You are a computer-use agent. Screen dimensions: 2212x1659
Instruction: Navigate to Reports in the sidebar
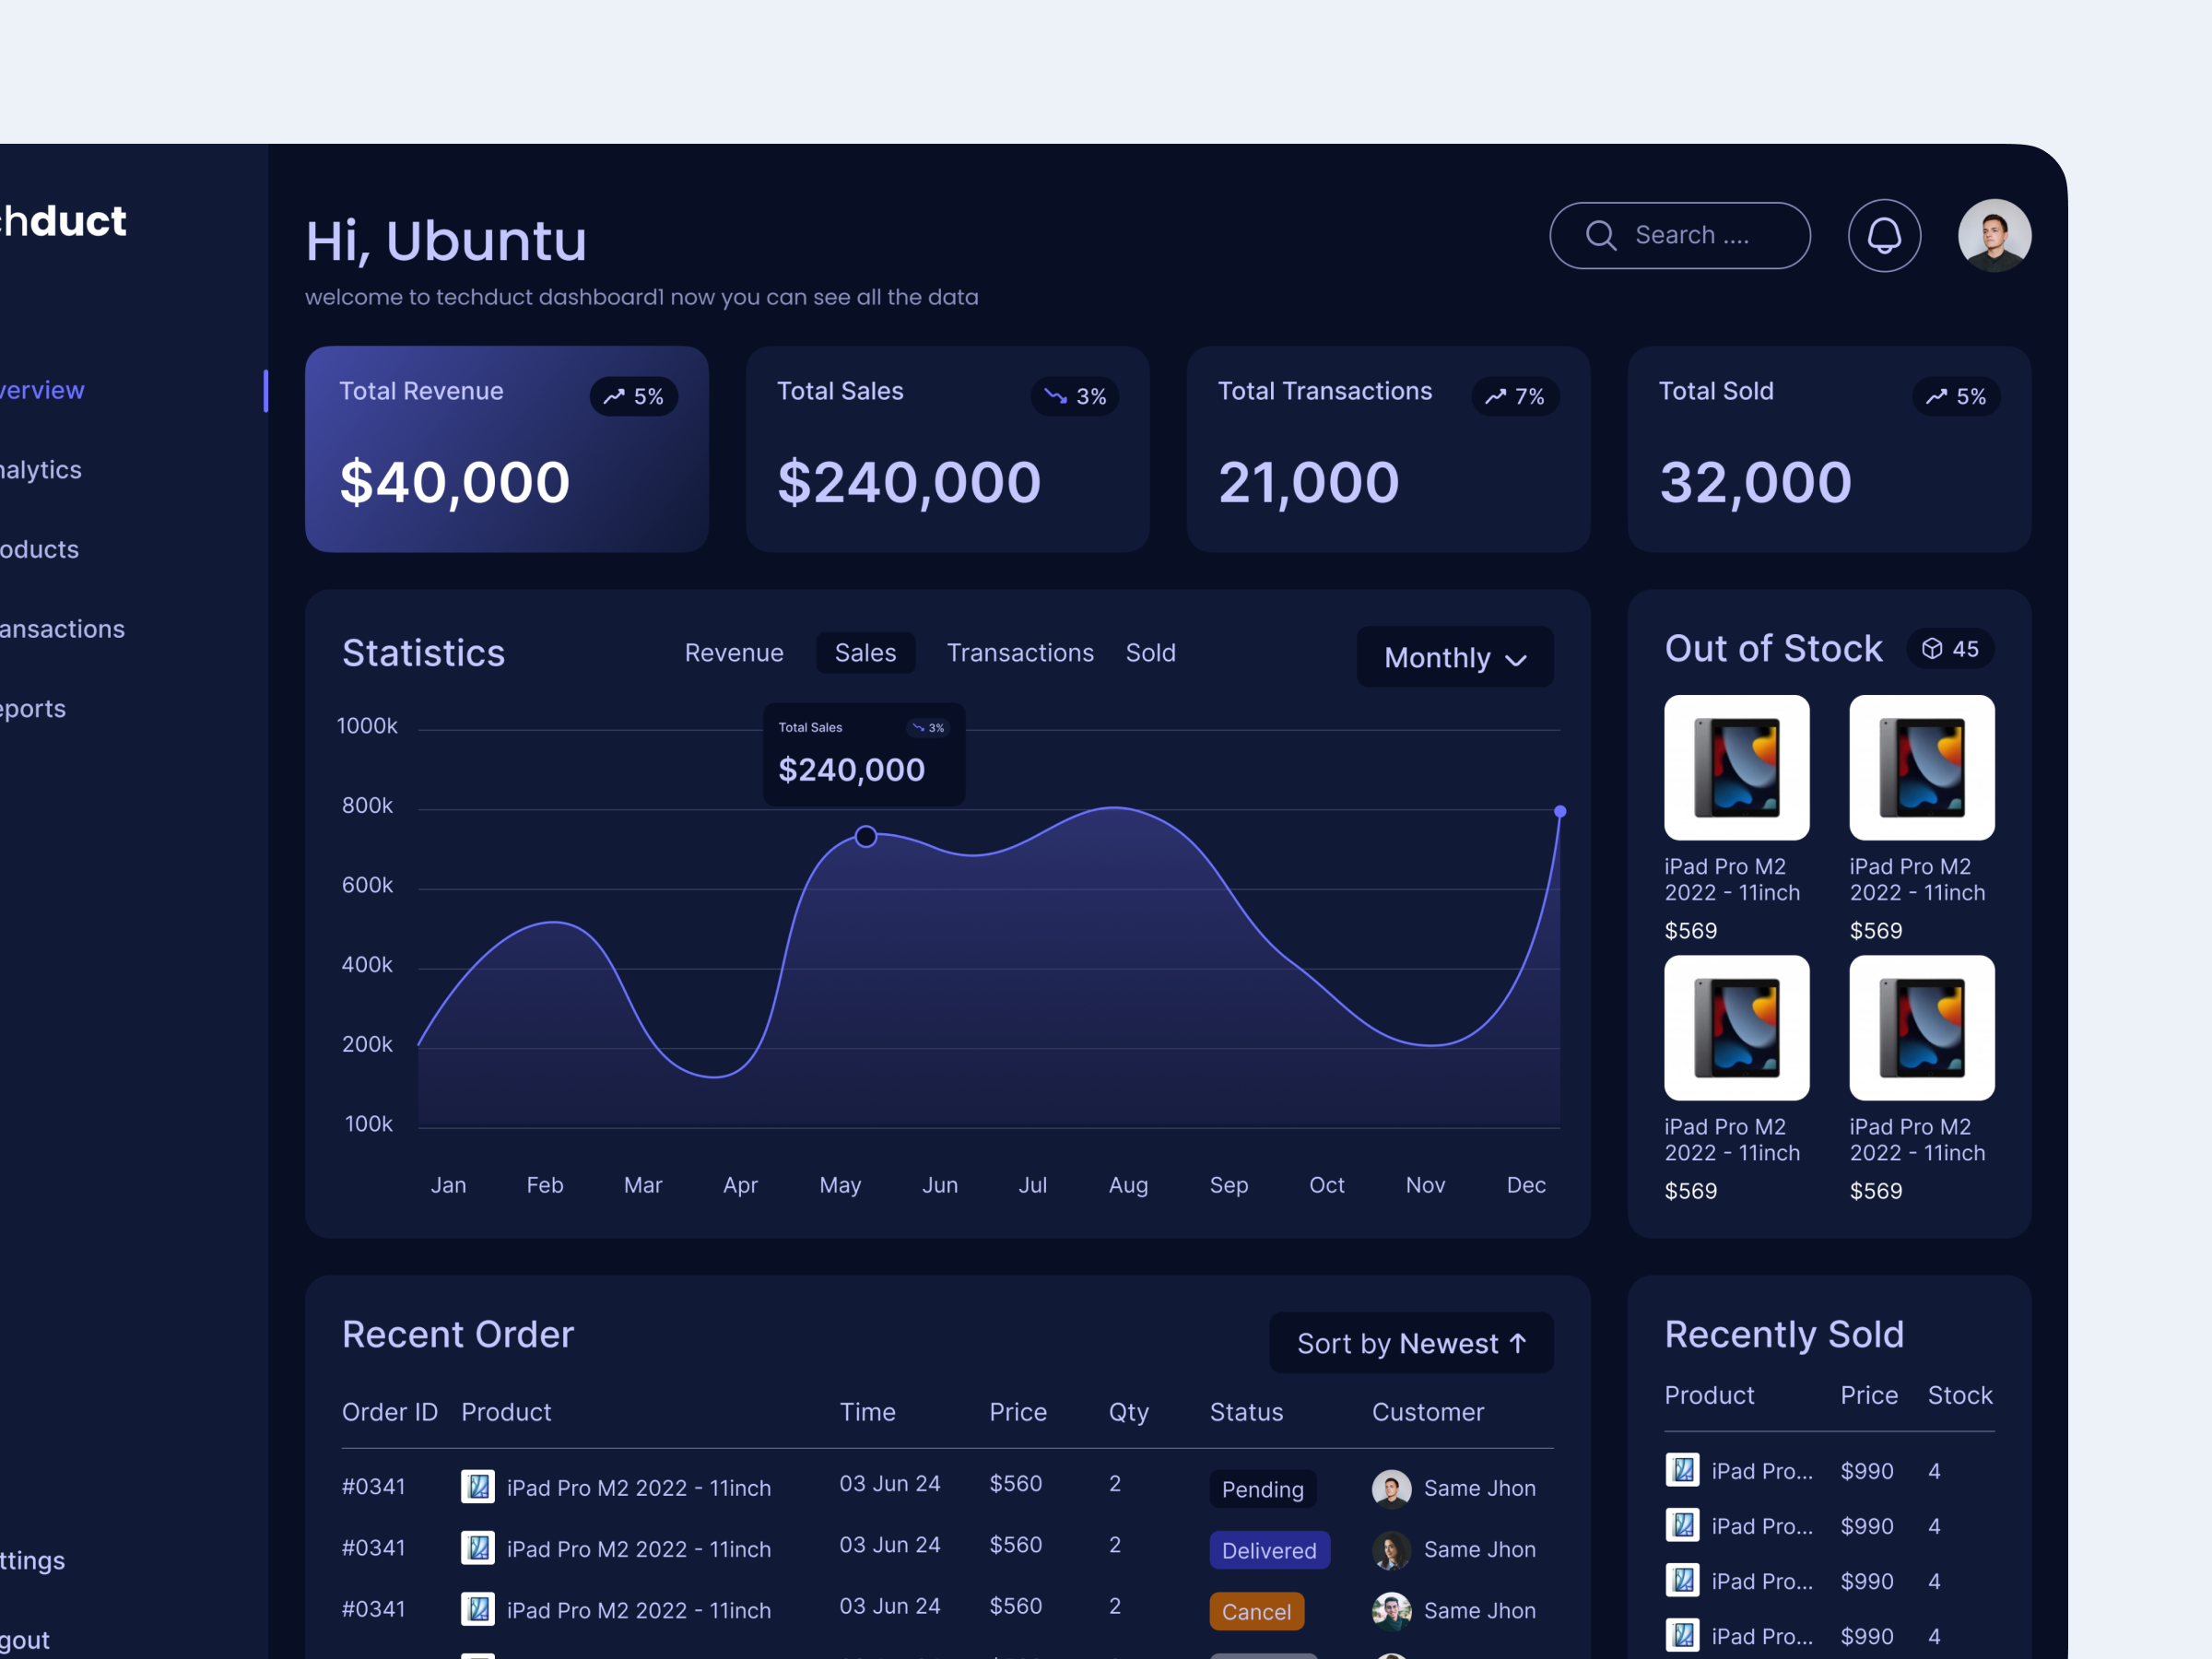coord(32,708)
